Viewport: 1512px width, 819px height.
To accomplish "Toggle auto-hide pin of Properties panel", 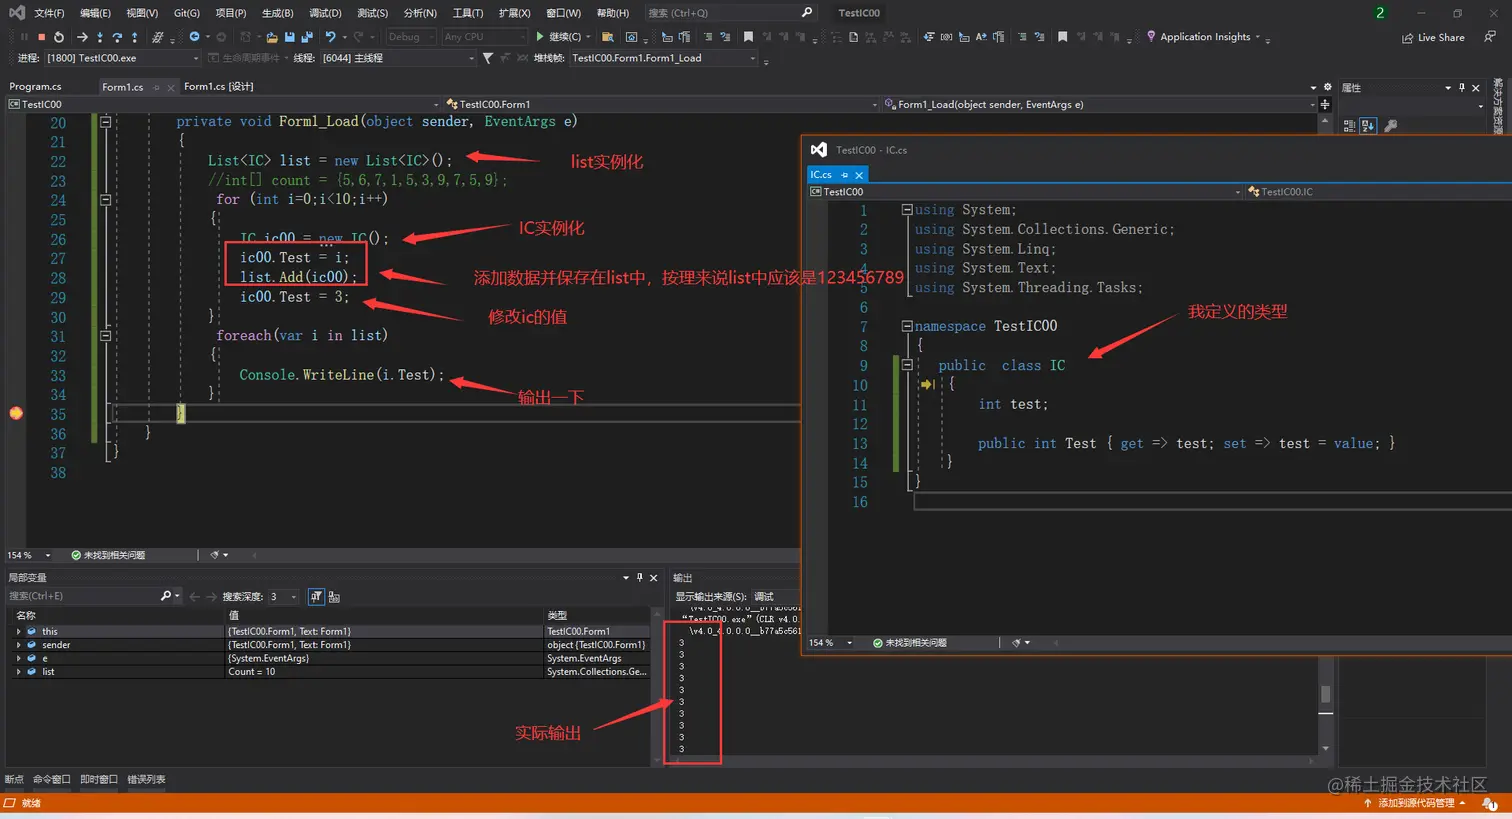I will click(x=1461, y=87).
